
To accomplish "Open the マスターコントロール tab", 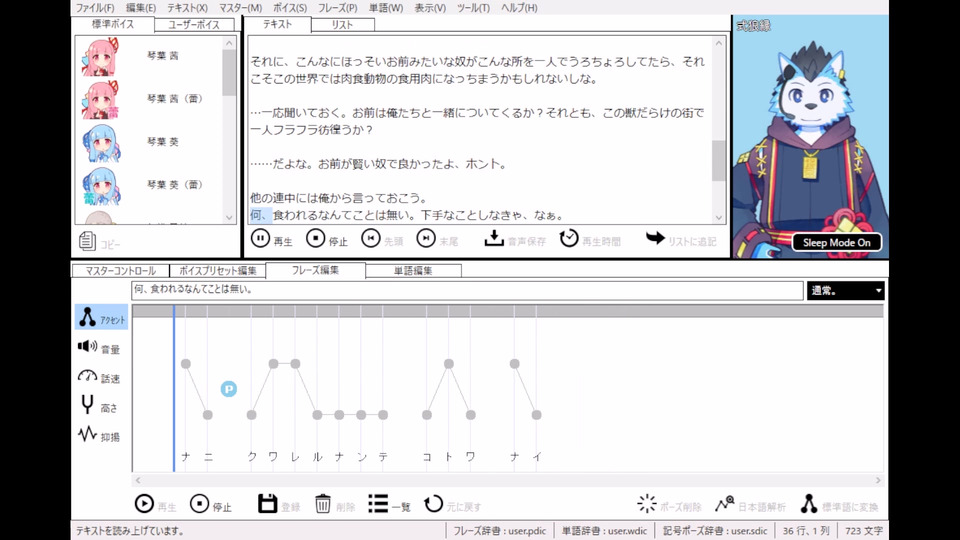I will 121,271.
